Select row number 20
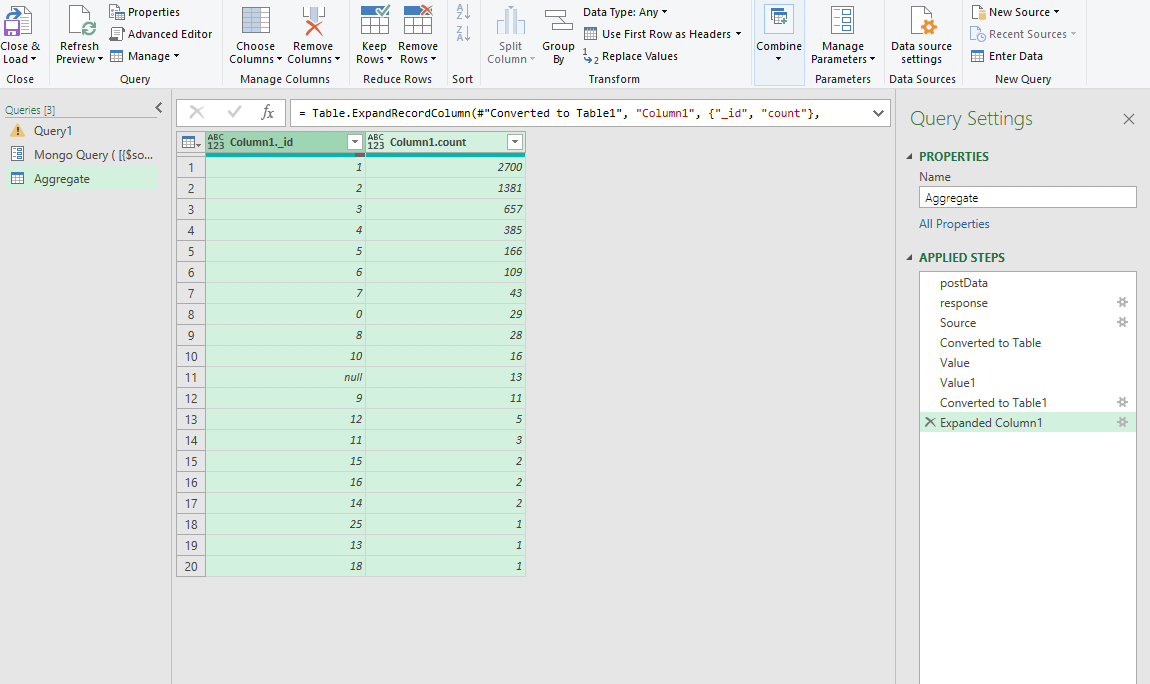The width and height of the screenshot is (1150, 684). click(x=191, y=566)
